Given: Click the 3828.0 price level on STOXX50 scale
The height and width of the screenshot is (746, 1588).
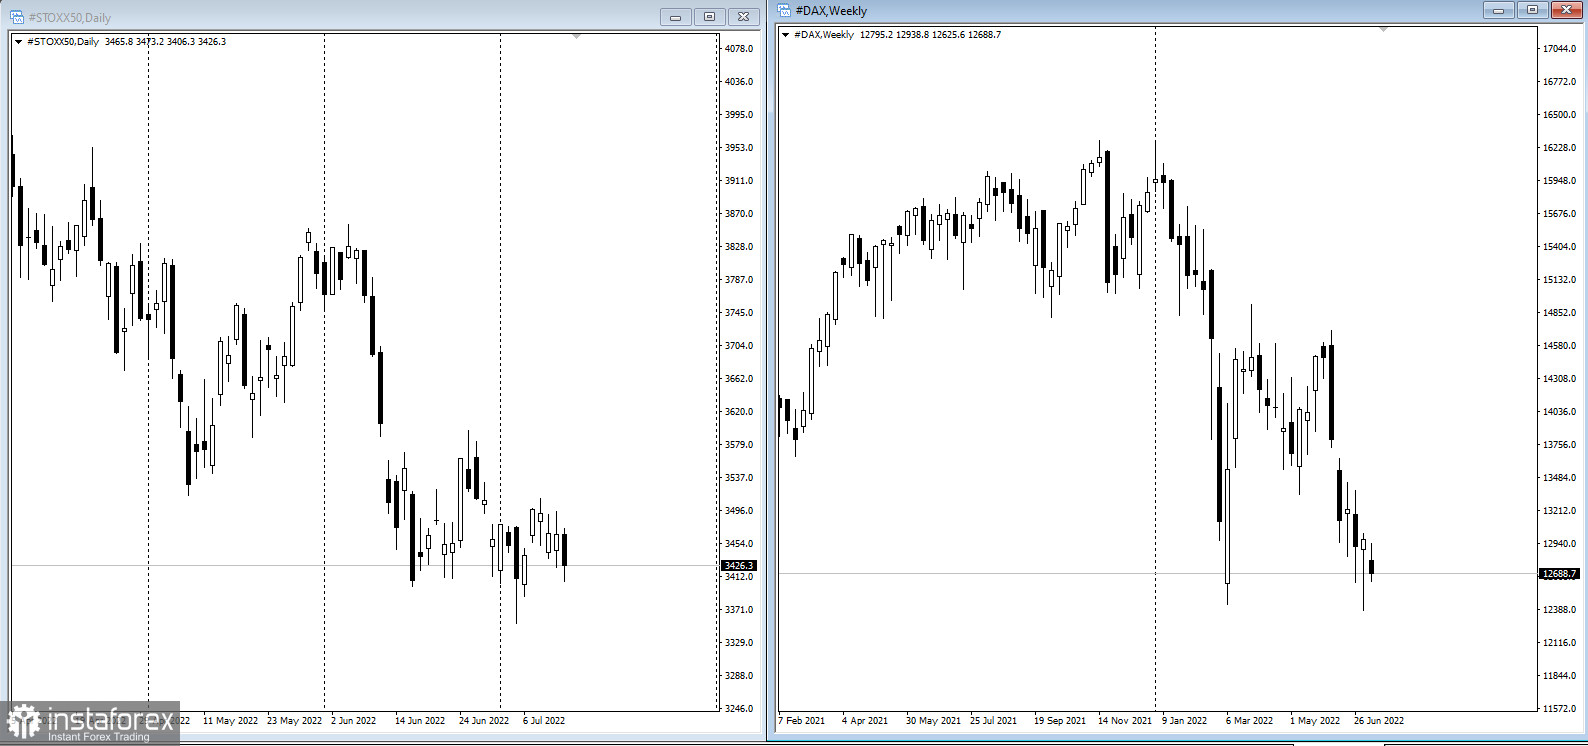Looking at the screenshot, I should pos(739,247).
